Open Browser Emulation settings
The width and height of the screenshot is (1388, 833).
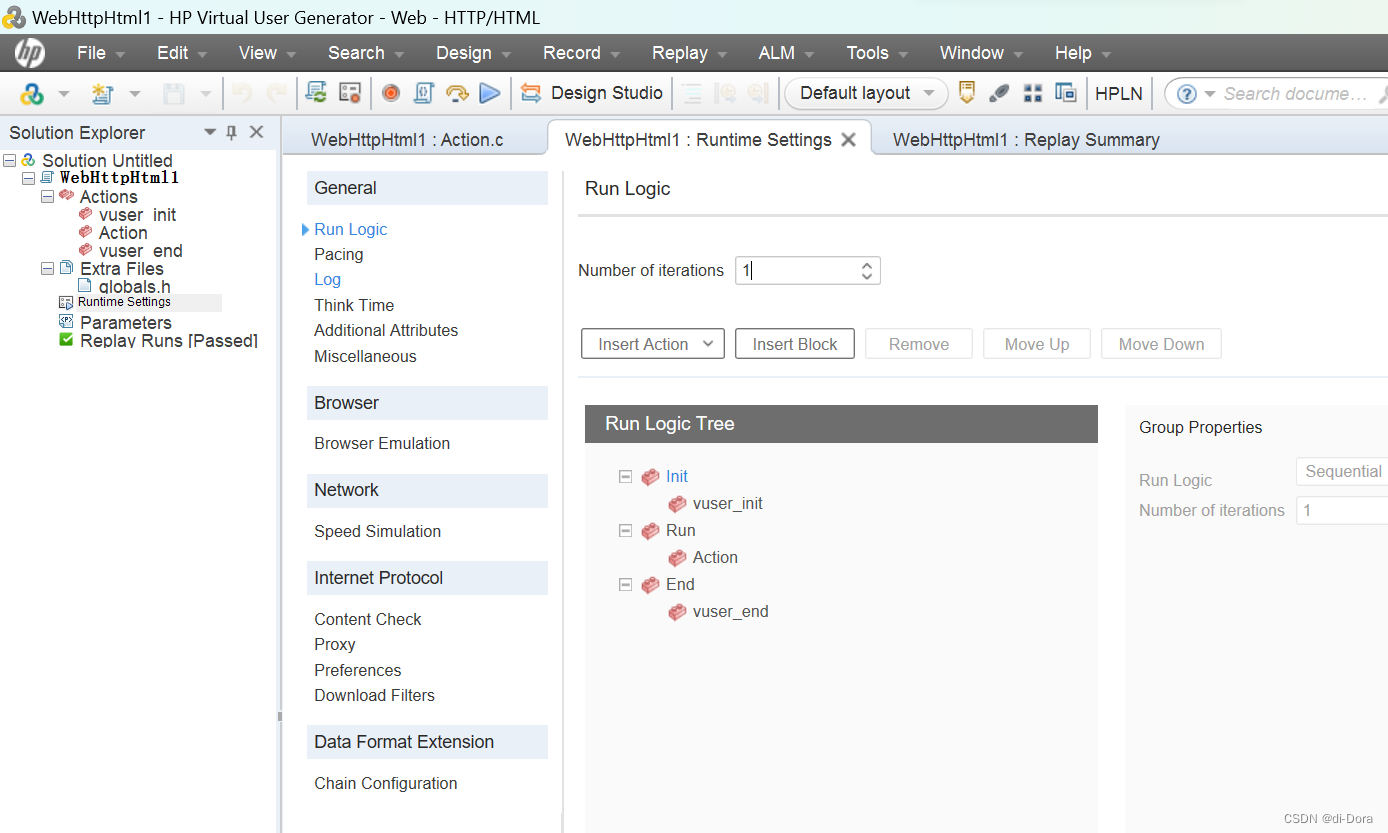point(382,443)
